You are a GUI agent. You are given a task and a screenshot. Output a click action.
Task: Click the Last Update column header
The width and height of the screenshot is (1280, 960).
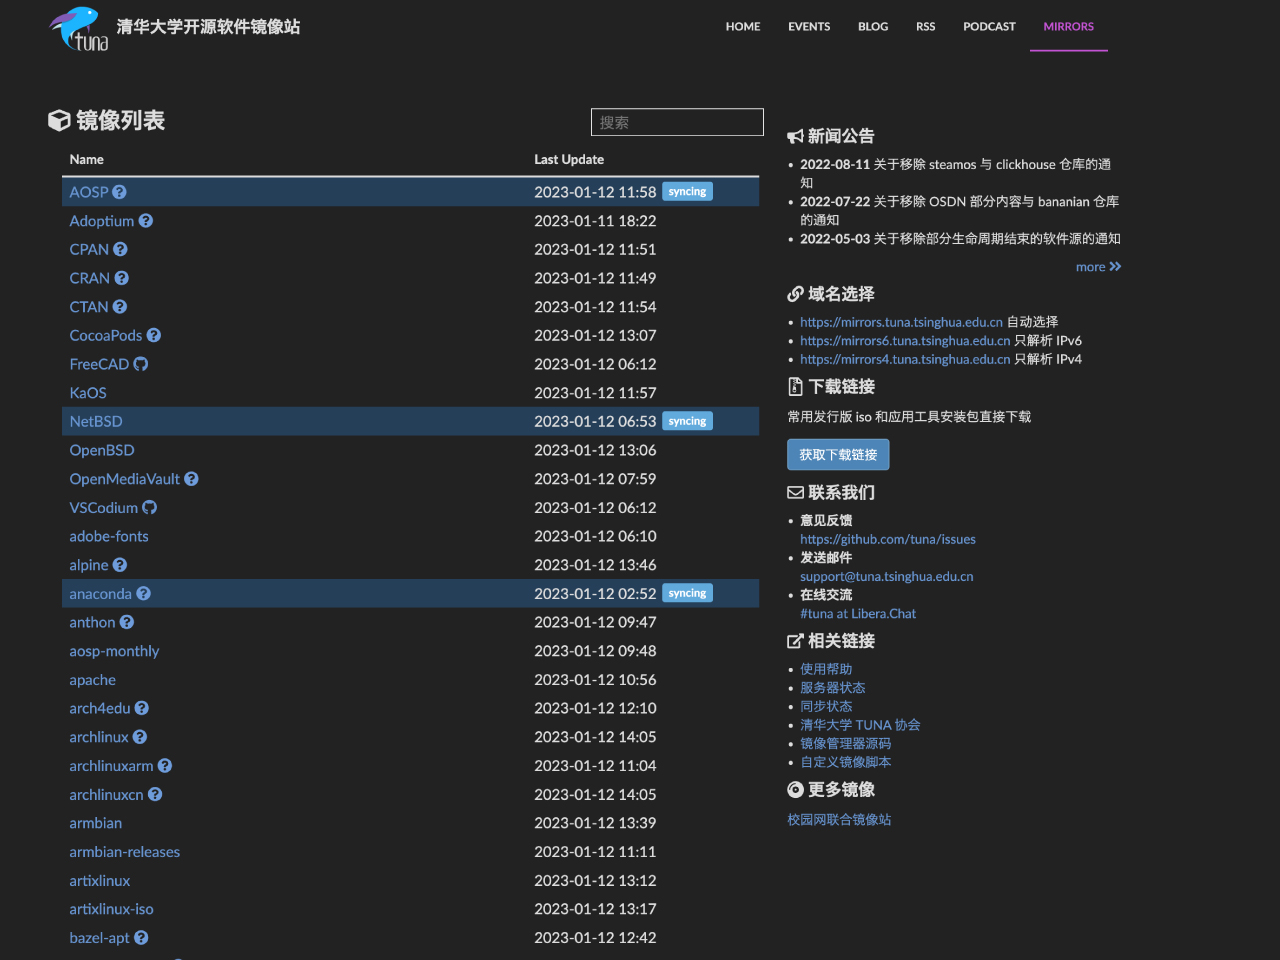(569, 160)
